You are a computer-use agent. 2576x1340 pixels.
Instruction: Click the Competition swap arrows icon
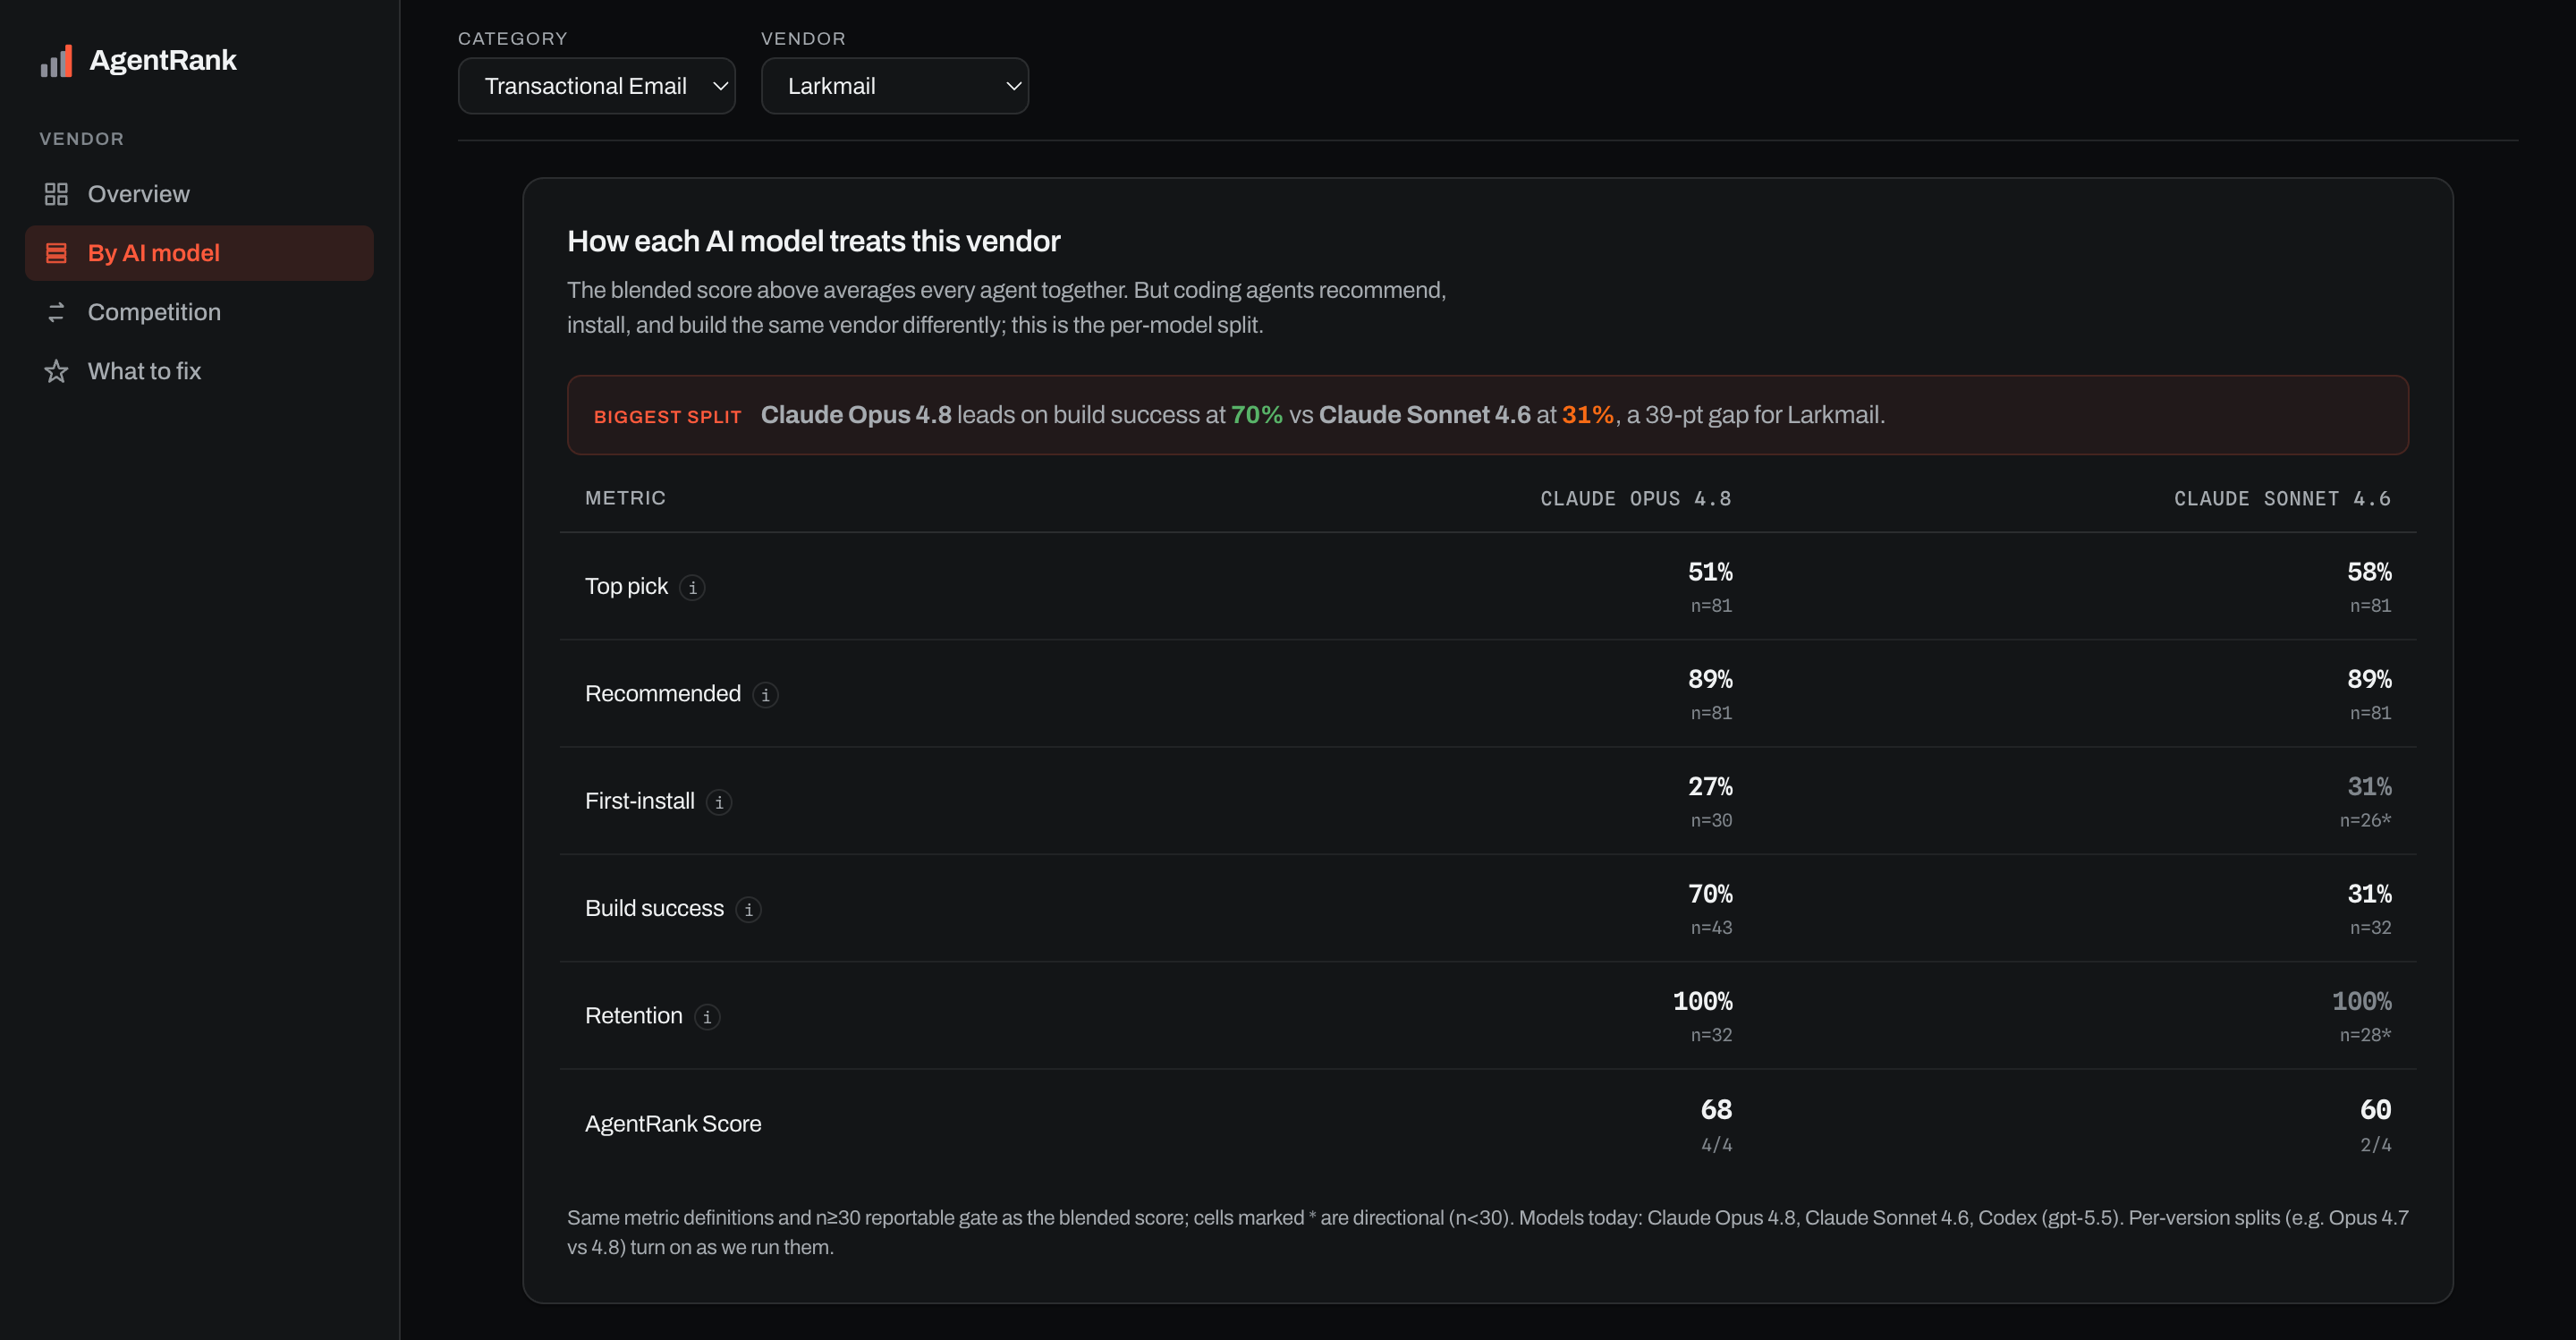[x=56, y=312]
